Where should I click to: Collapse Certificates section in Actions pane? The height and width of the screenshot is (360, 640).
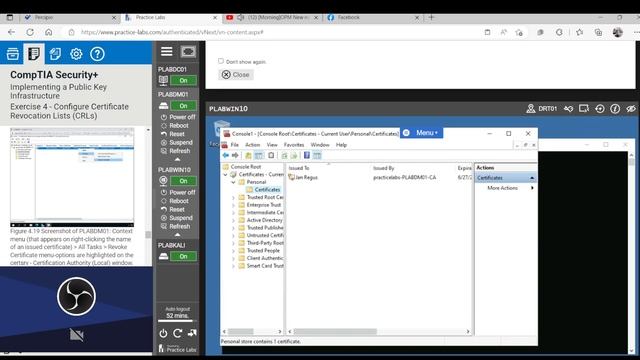click(x=532, y=178)
